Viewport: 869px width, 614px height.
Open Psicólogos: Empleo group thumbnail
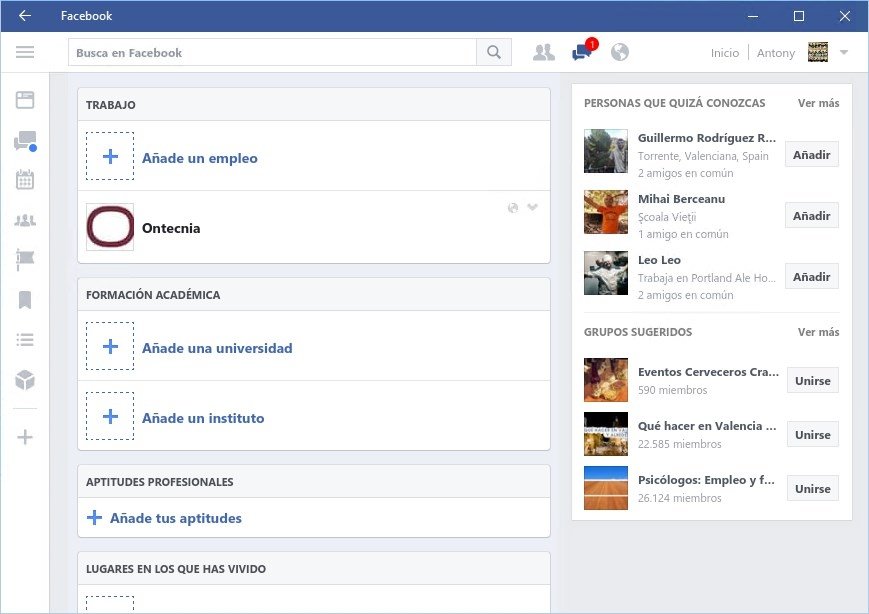coord(606,488)
